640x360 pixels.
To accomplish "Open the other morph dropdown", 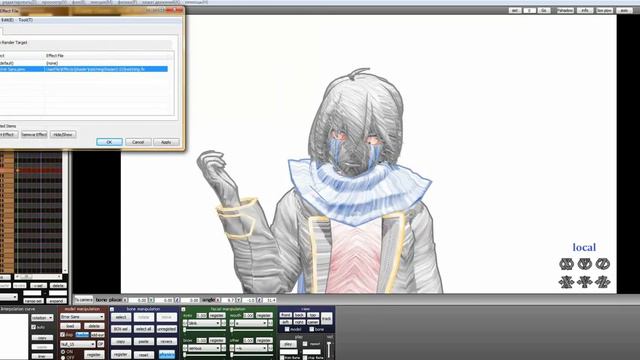I will coord(251,348).
